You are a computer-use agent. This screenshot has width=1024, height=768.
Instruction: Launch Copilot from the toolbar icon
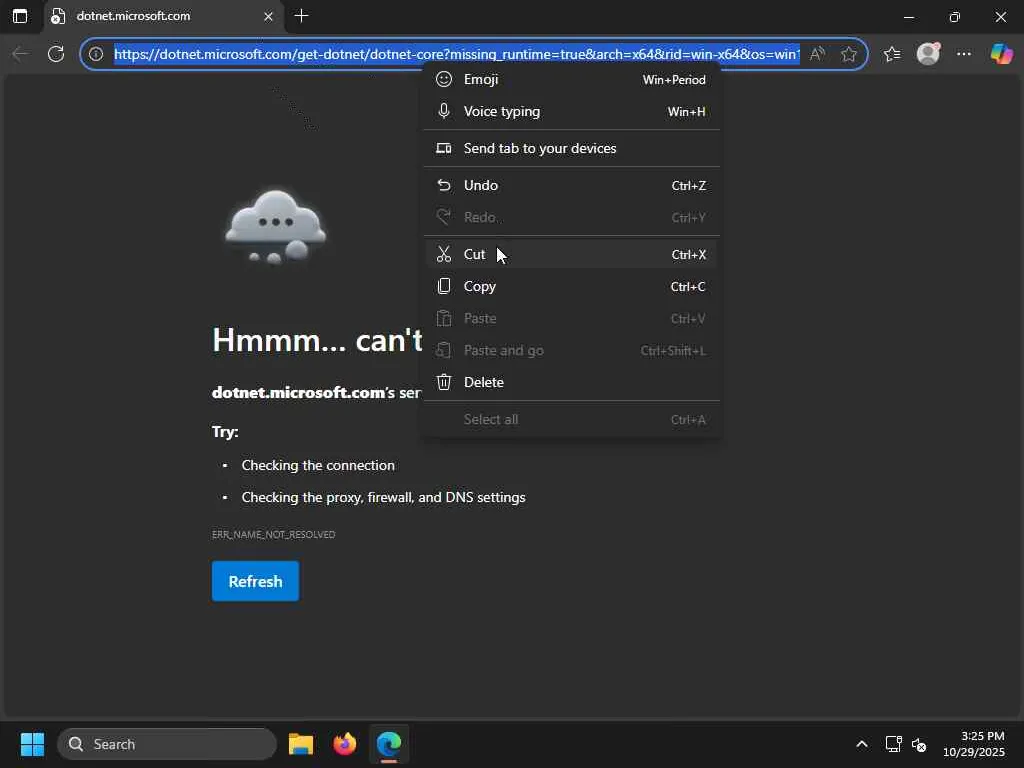coord(1001,54)
